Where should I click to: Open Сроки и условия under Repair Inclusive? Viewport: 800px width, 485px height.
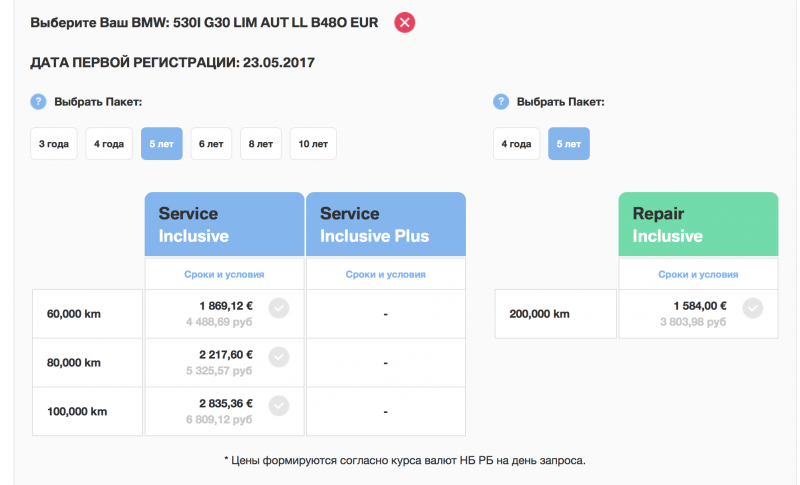click(698, 274)
